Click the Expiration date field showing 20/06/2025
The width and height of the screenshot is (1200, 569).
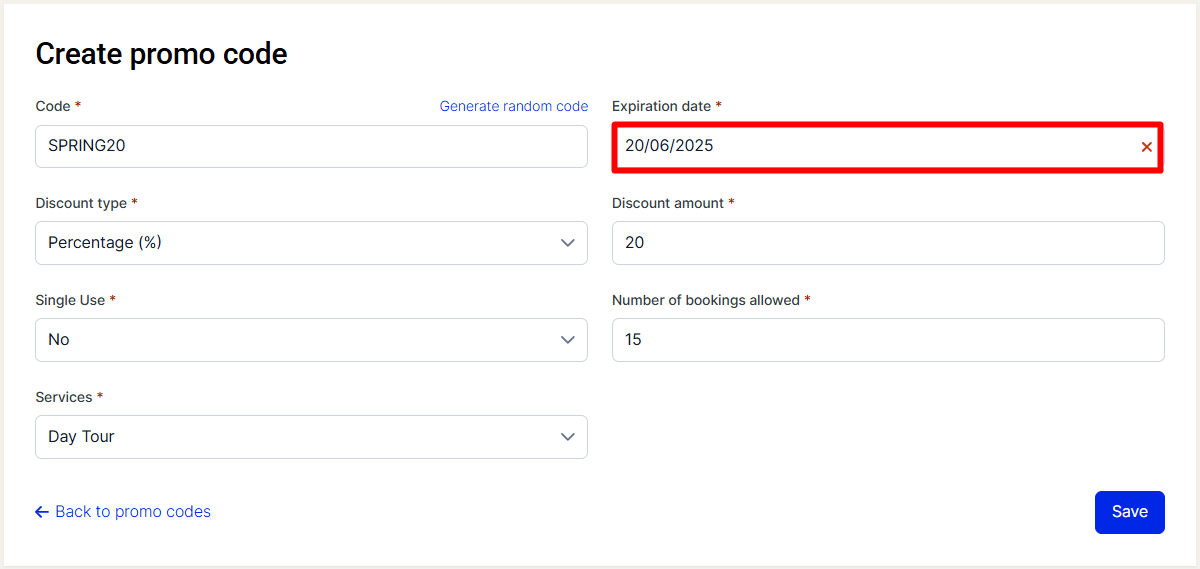point(887,147)
